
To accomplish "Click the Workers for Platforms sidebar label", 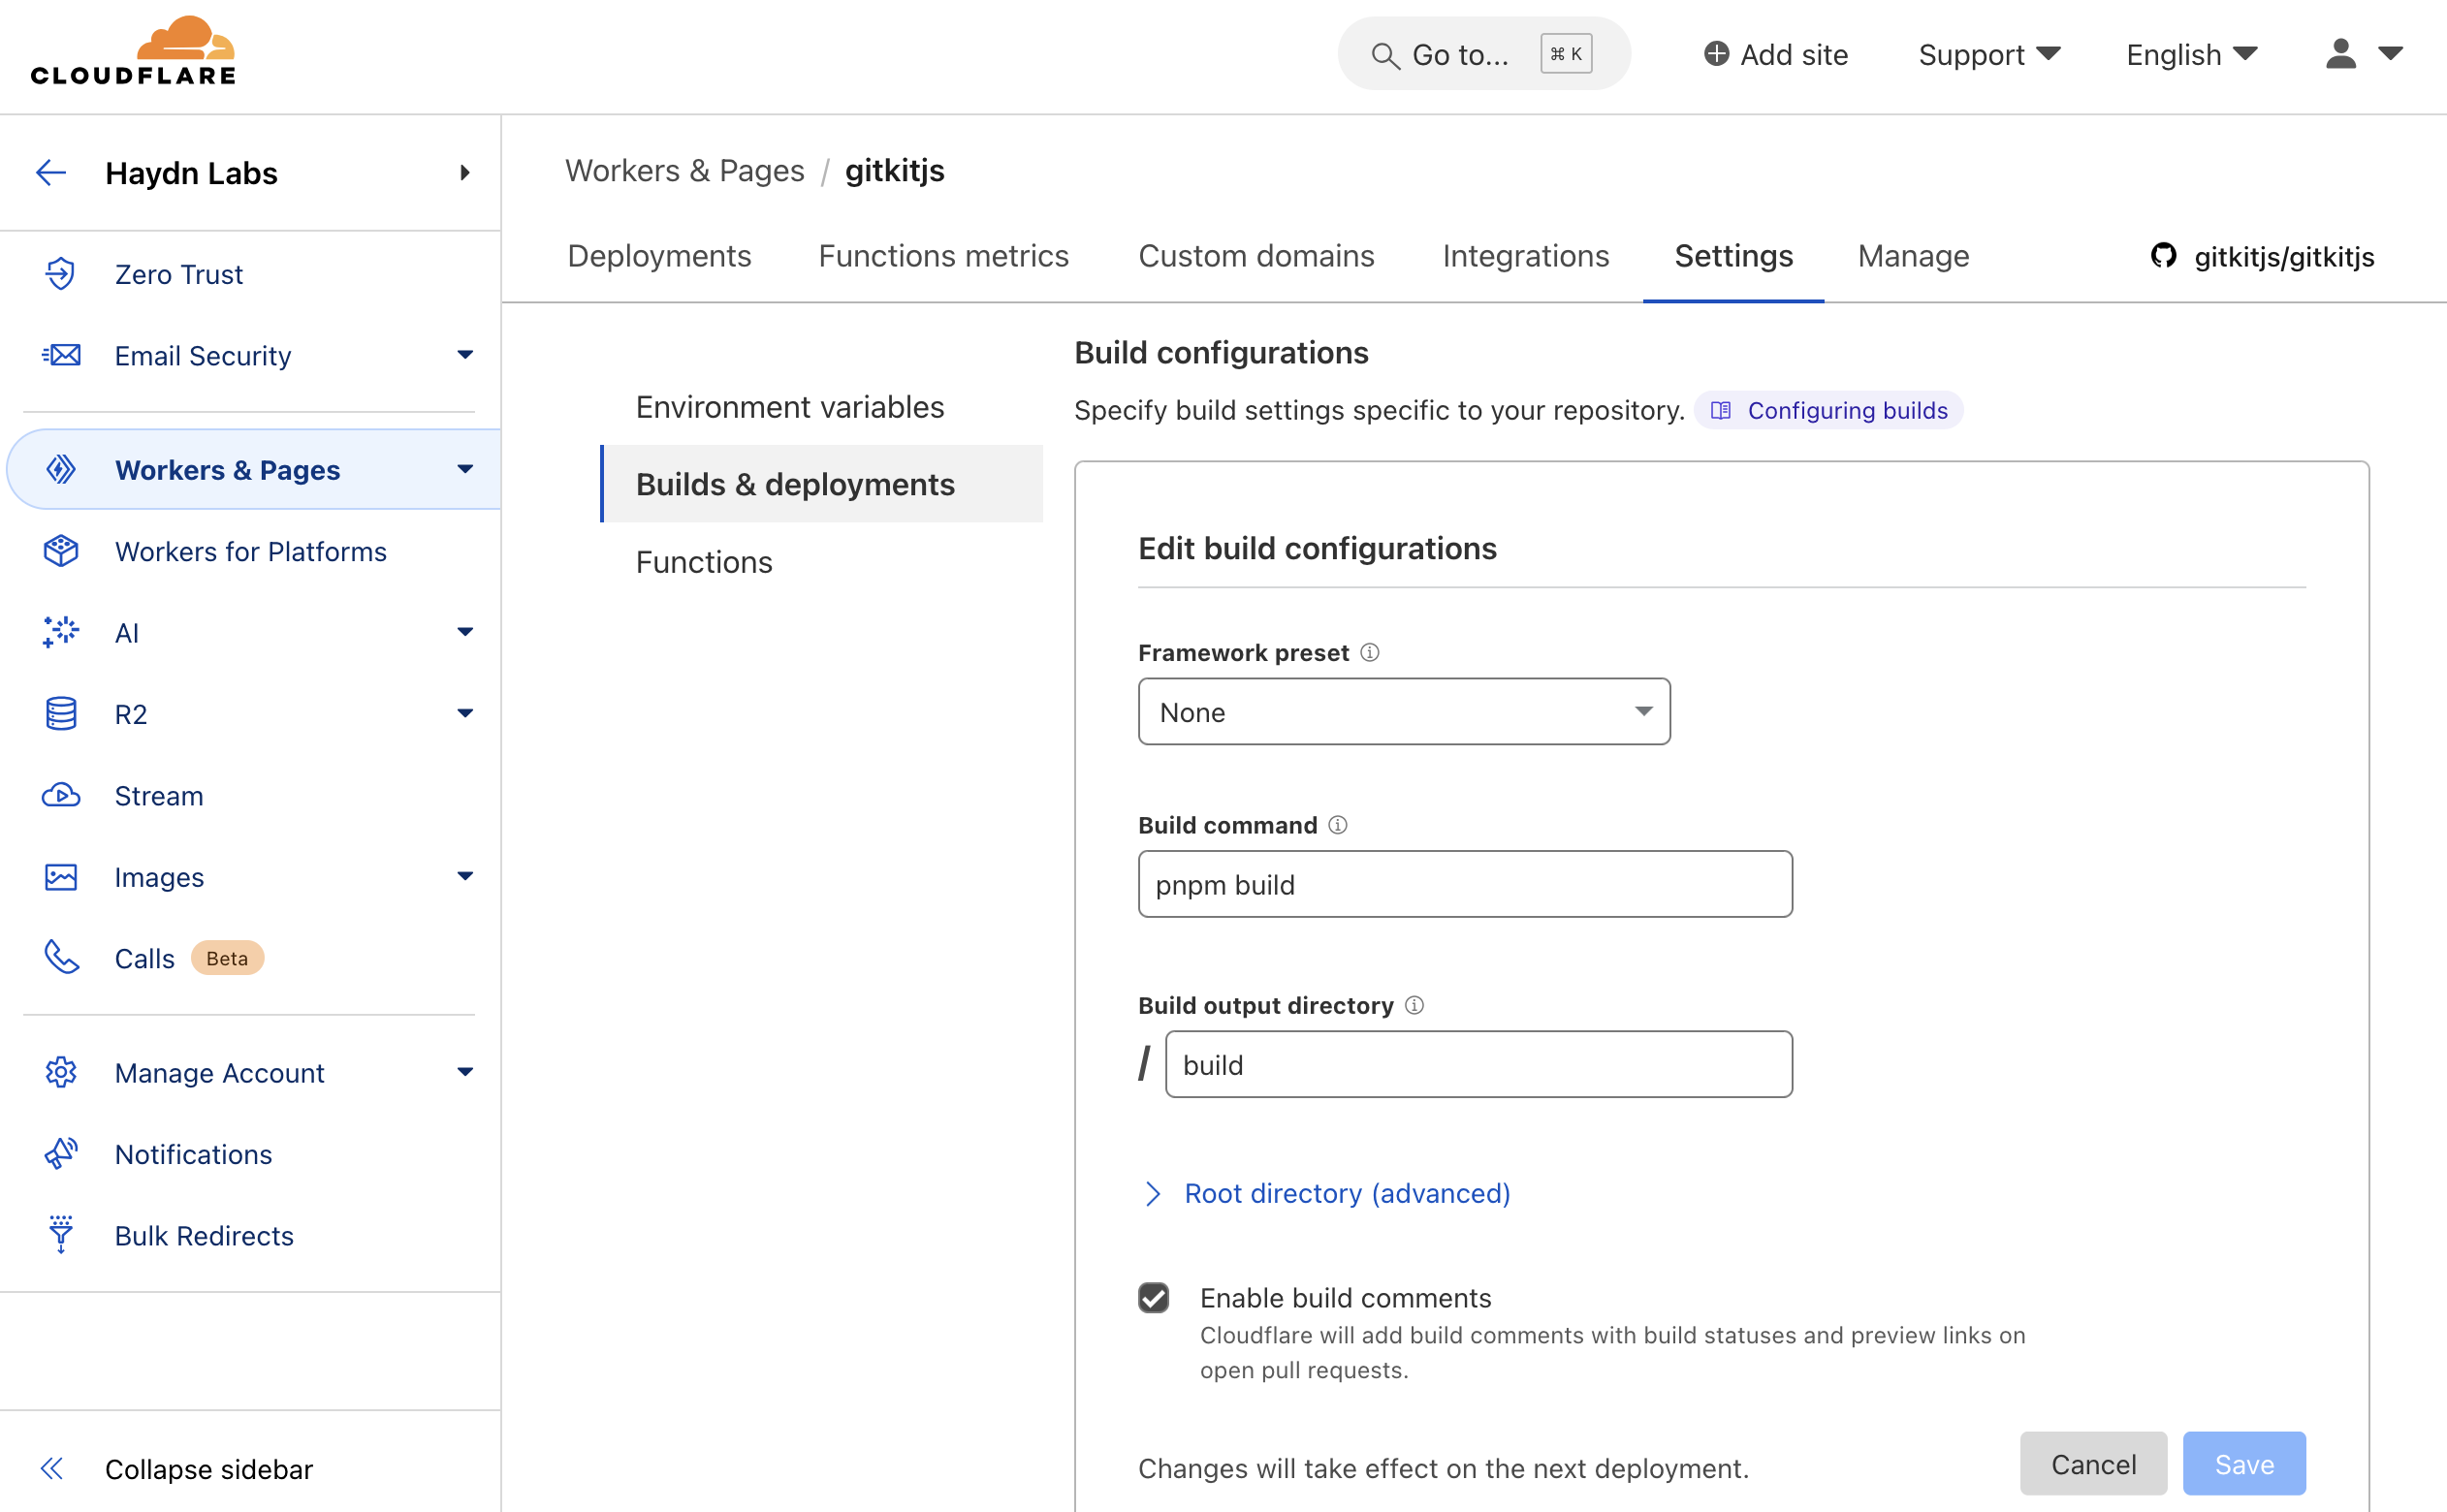I will [x=251, y=552].
